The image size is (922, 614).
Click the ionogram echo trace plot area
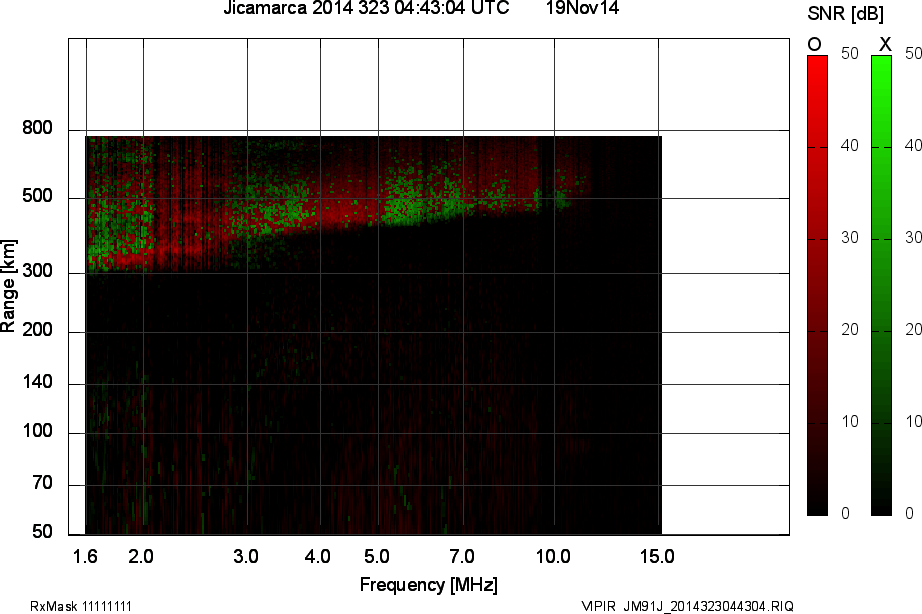[373, 335]
